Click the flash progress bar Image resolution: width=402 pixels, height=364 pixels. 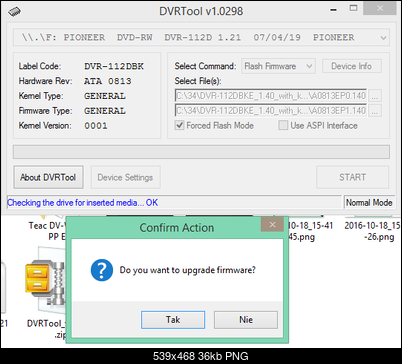tap(201, 152)
